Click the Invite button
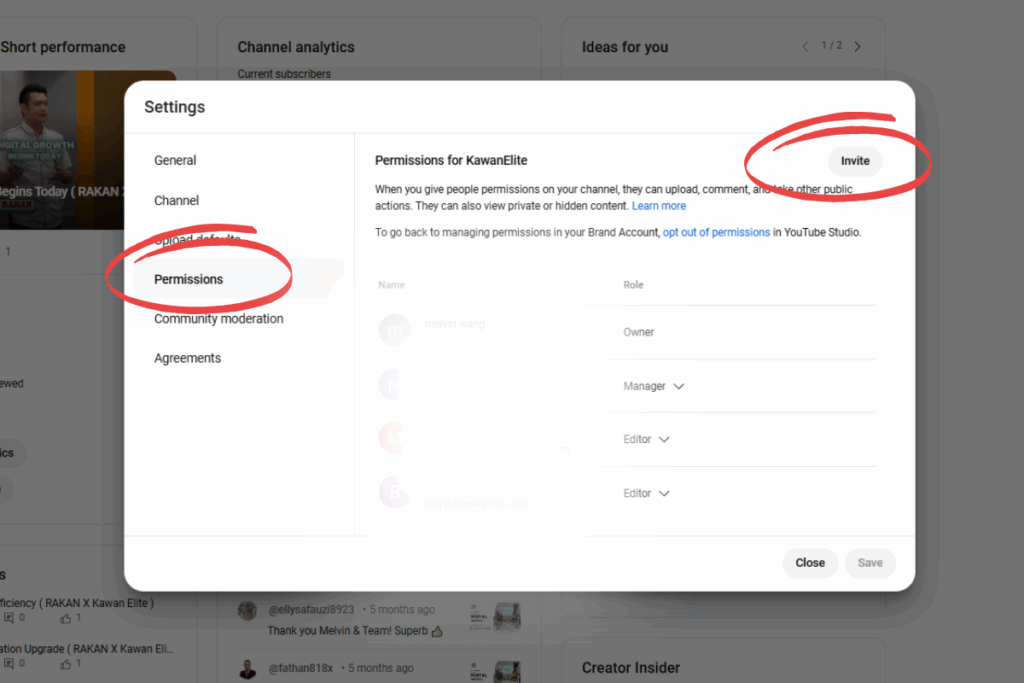 tap(855, 161)
